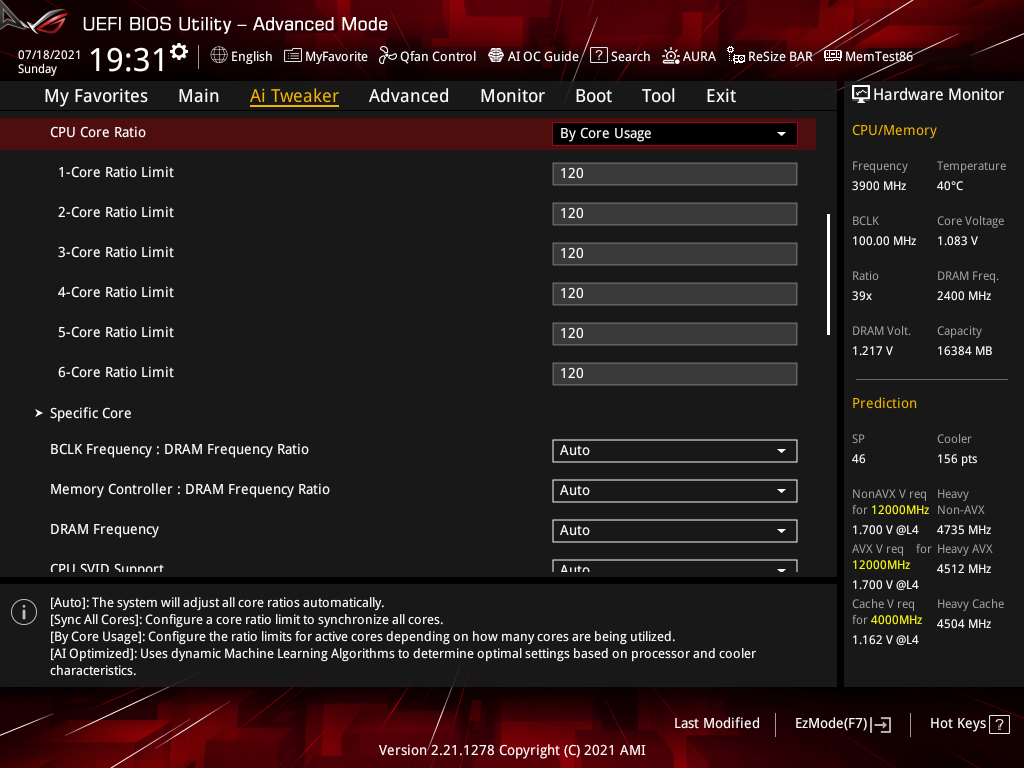Image resolution: width=1024 pixels, height=768 pixels.
Task: Click the Hot Keys help icon
Action: [x=1000, y=723]
